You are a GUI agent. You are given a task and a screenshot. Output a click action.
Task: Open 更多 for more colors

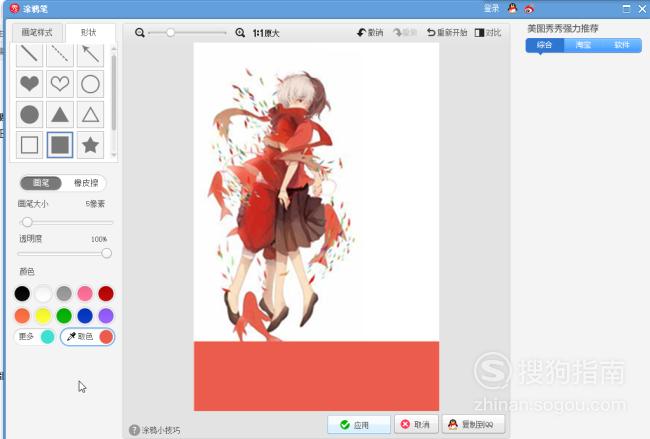[x=36, y=337]
